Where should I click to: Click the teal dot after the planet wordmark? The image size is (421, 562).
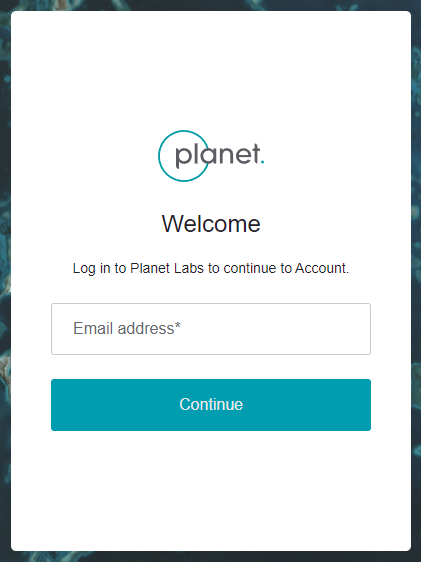262,162
